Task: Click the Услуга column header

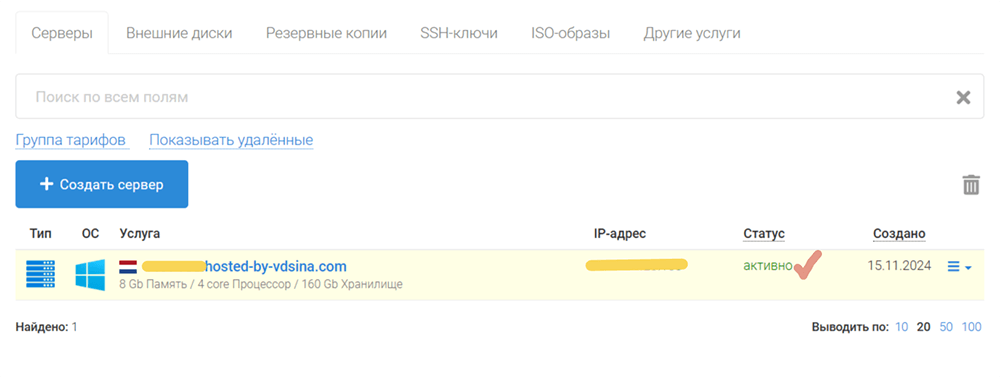Action: tap(140, 234)
